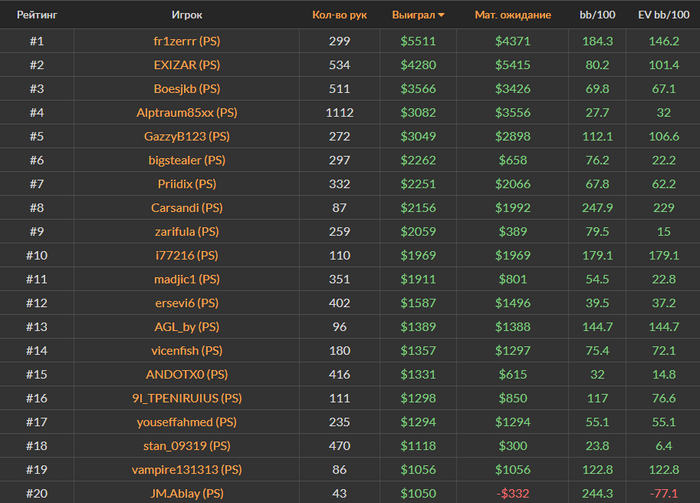This screenshot has width=700, height=503.
Task: Sort table by Выиграл column
Action: pyautogui.click(x=414, y=16)
